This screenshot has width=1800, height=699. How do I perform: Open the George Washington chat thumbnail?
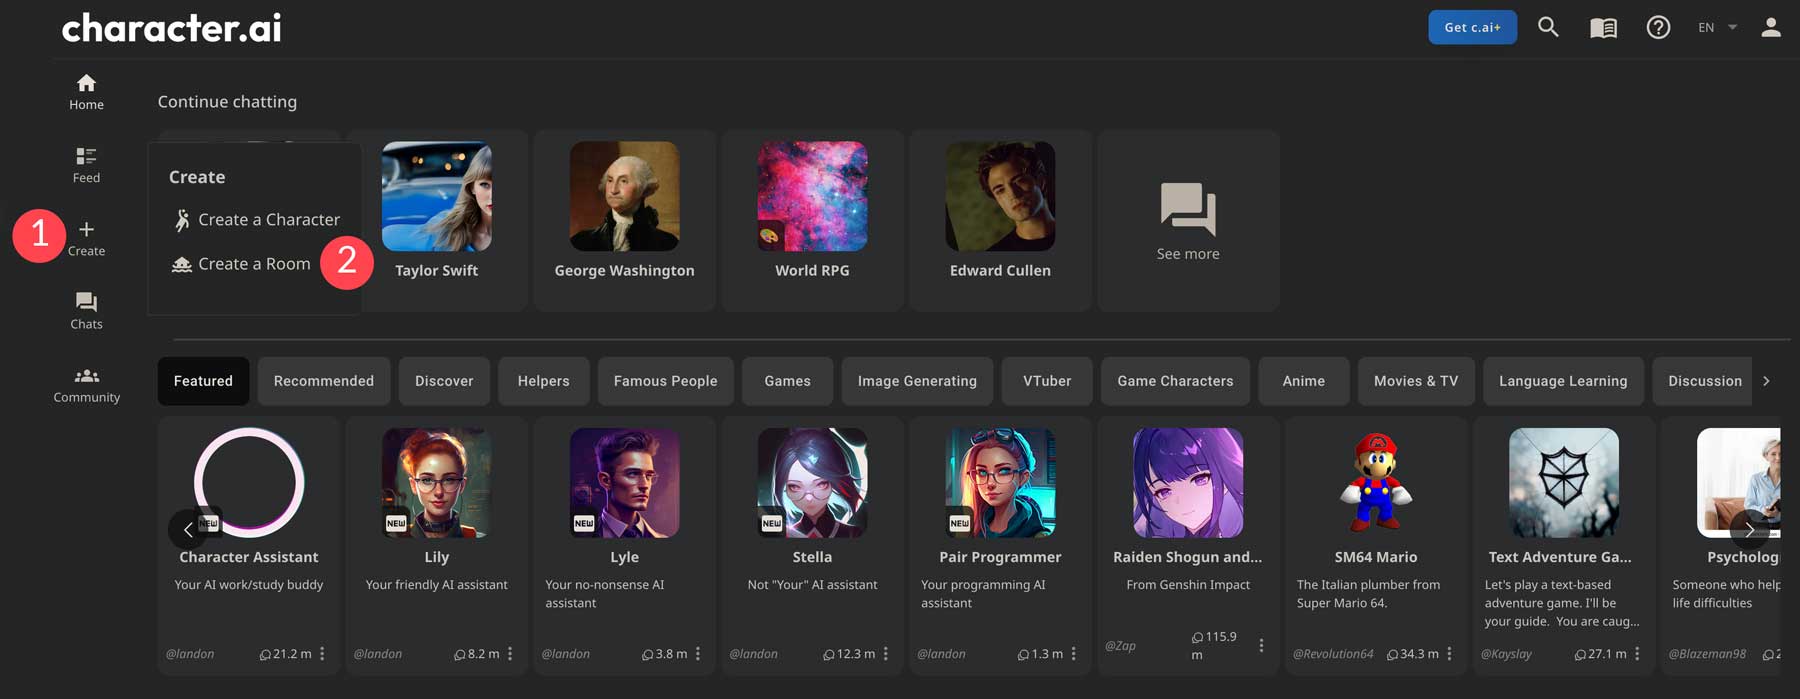pyautogui.click(x=624, y=197)
